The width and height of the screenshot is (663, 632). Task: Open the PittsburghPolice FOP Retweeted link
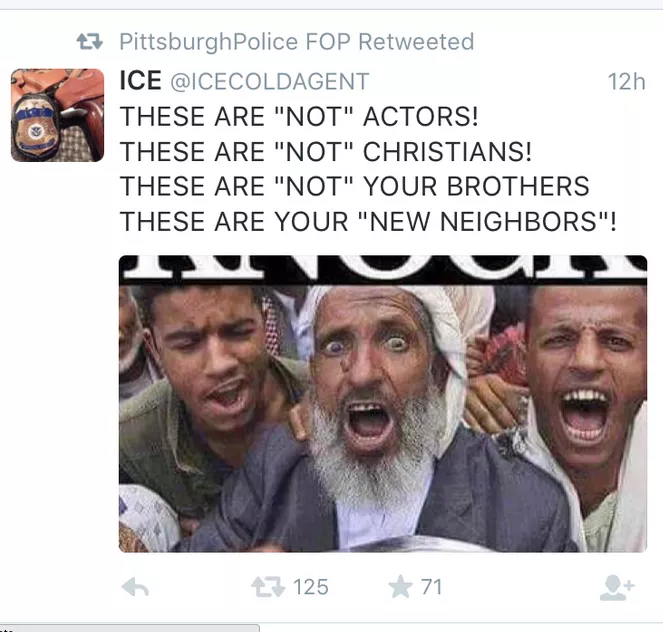pyautogui.click(x=297, y=41)
